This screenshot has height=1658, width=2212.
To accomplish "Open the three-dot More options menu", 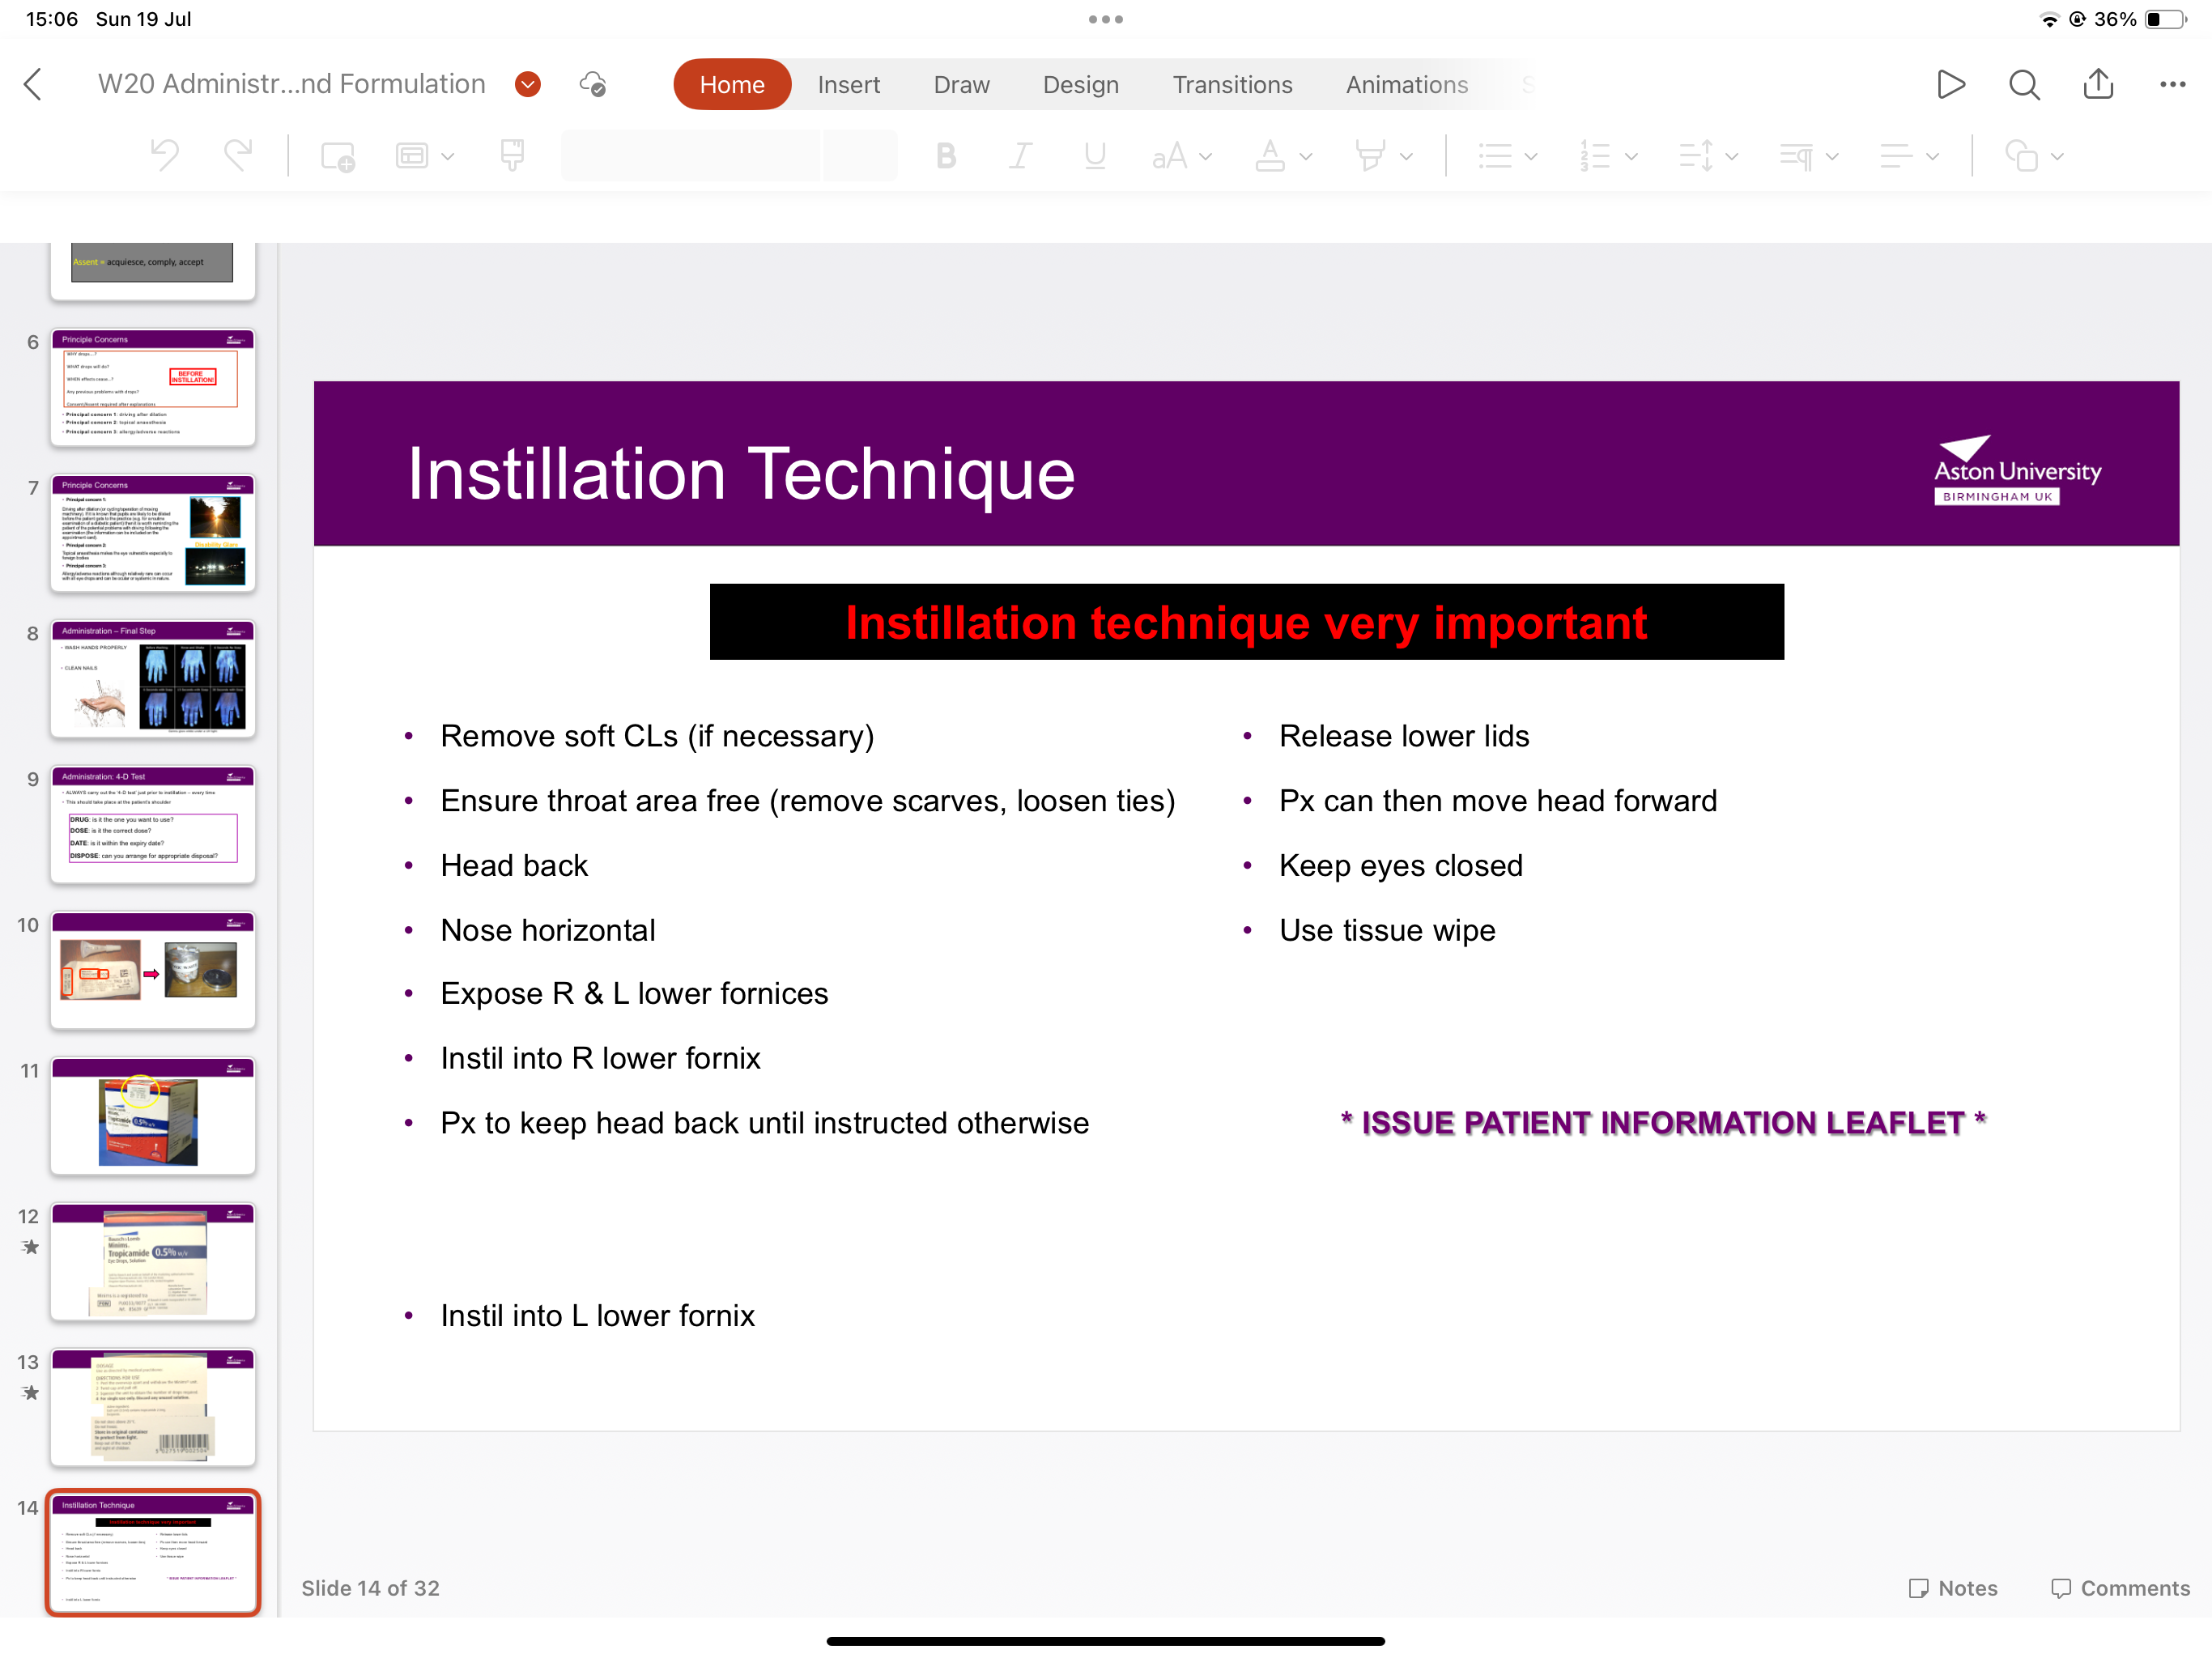I will pos(2172,85).
